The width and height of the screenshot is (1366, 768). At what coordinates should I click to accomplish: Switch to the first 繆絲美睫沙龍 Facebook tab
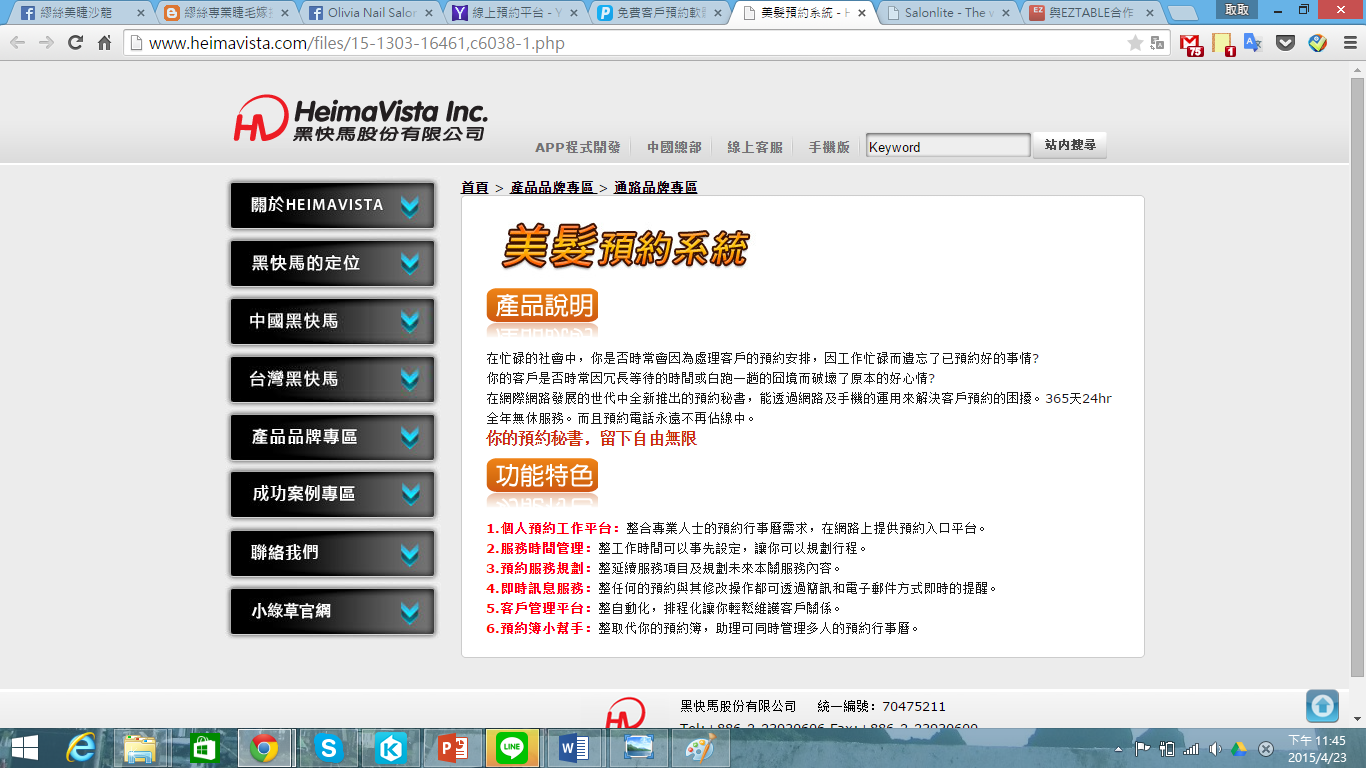click(80, 13)
